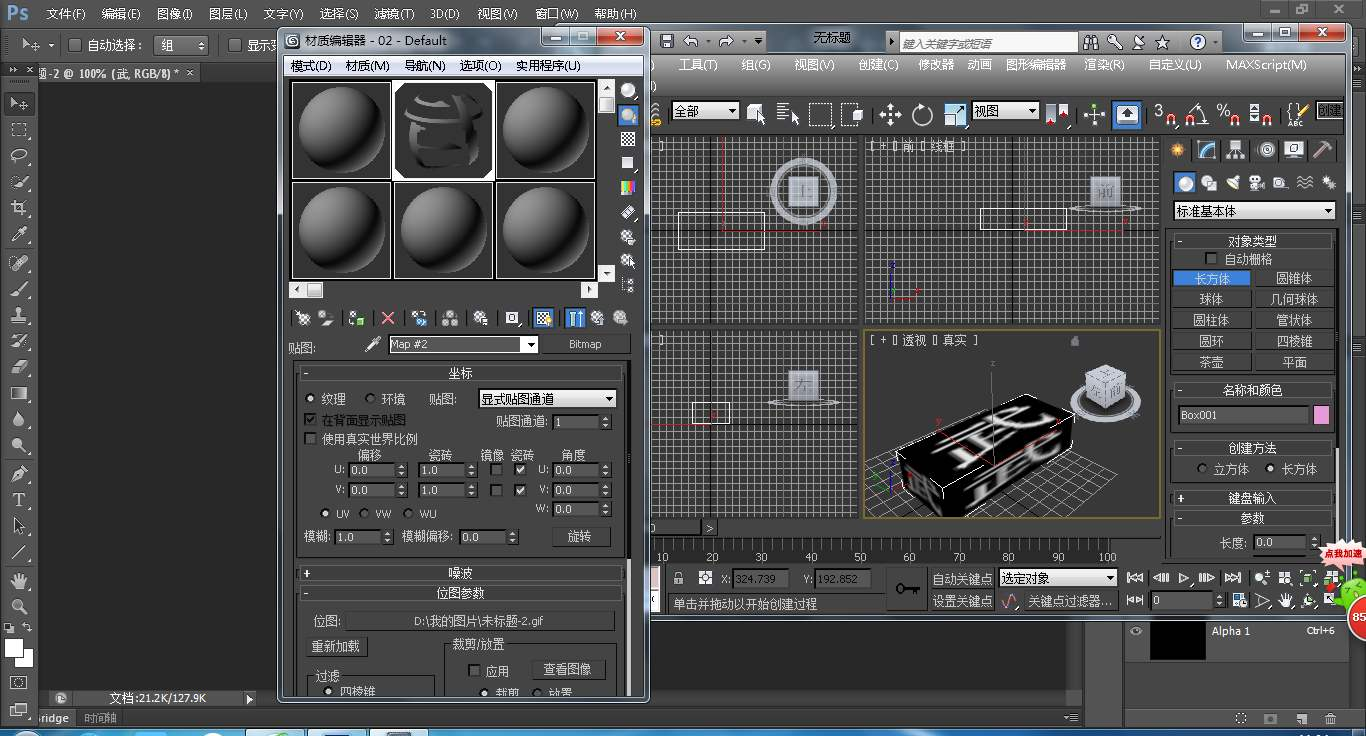
Task: Click 自动关键点 auto key button
Action: [963, 578]
